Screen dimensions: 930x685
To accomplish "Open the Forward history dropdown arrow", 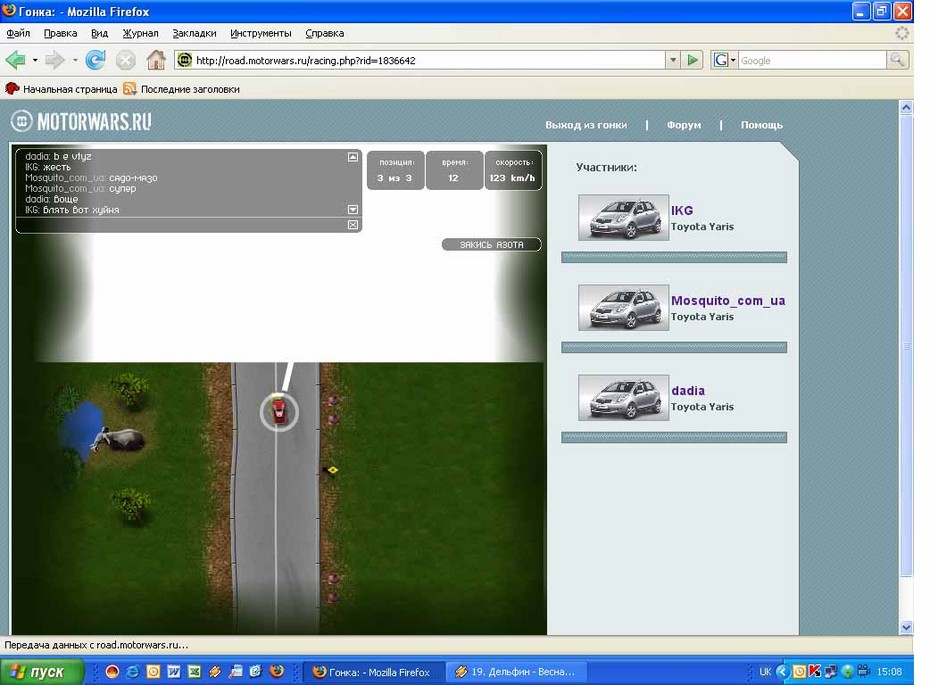I will [75, 60].
